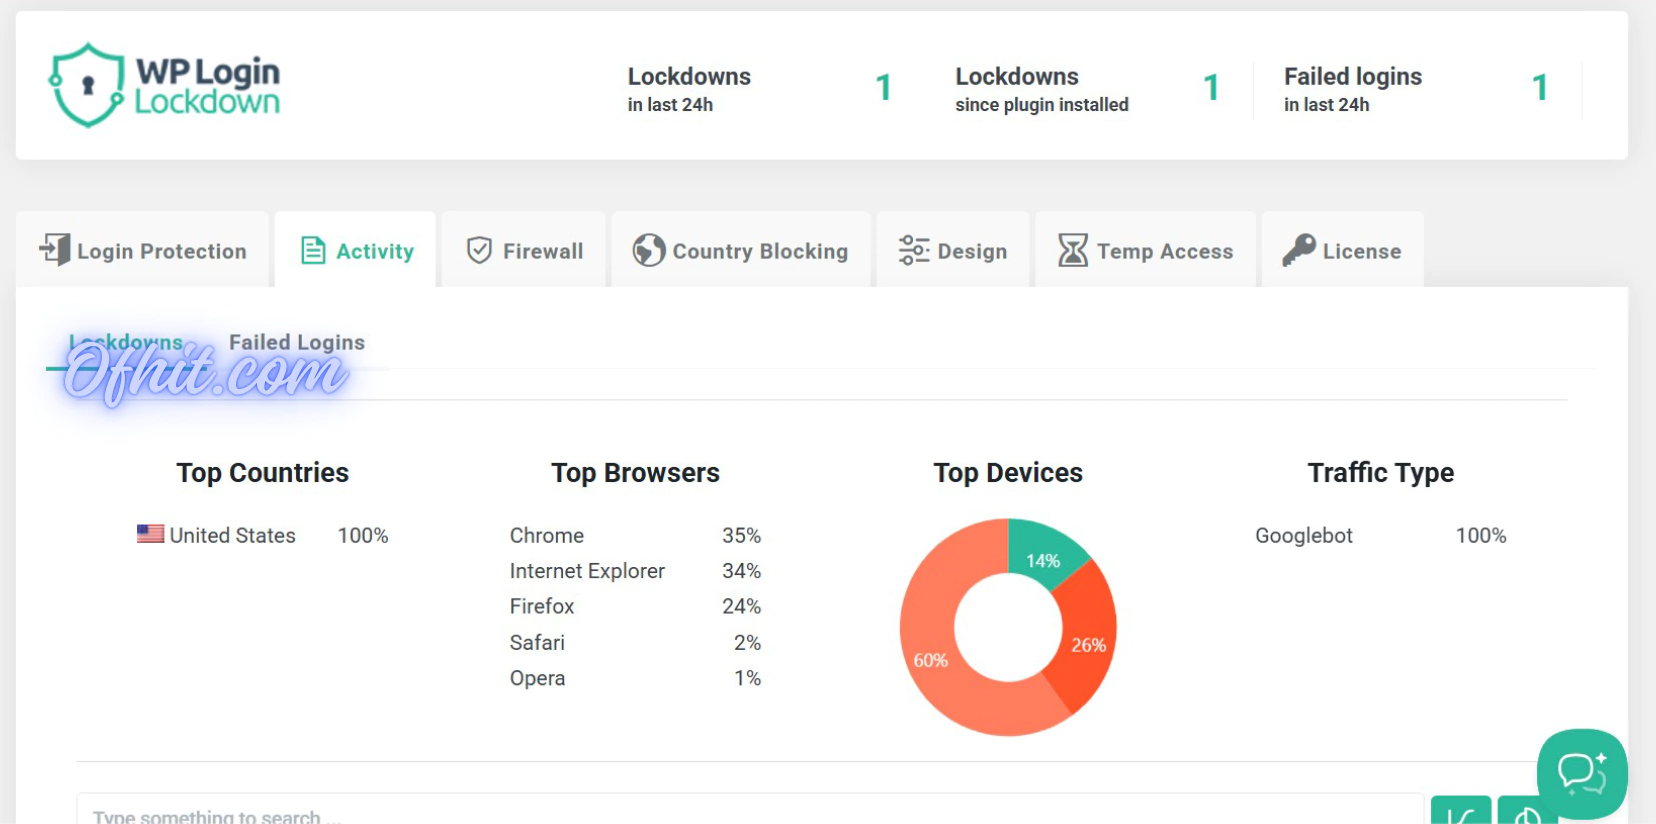Click the line chart button beside search
This screenshot has width=1656, height=824.
[1460, 814]
